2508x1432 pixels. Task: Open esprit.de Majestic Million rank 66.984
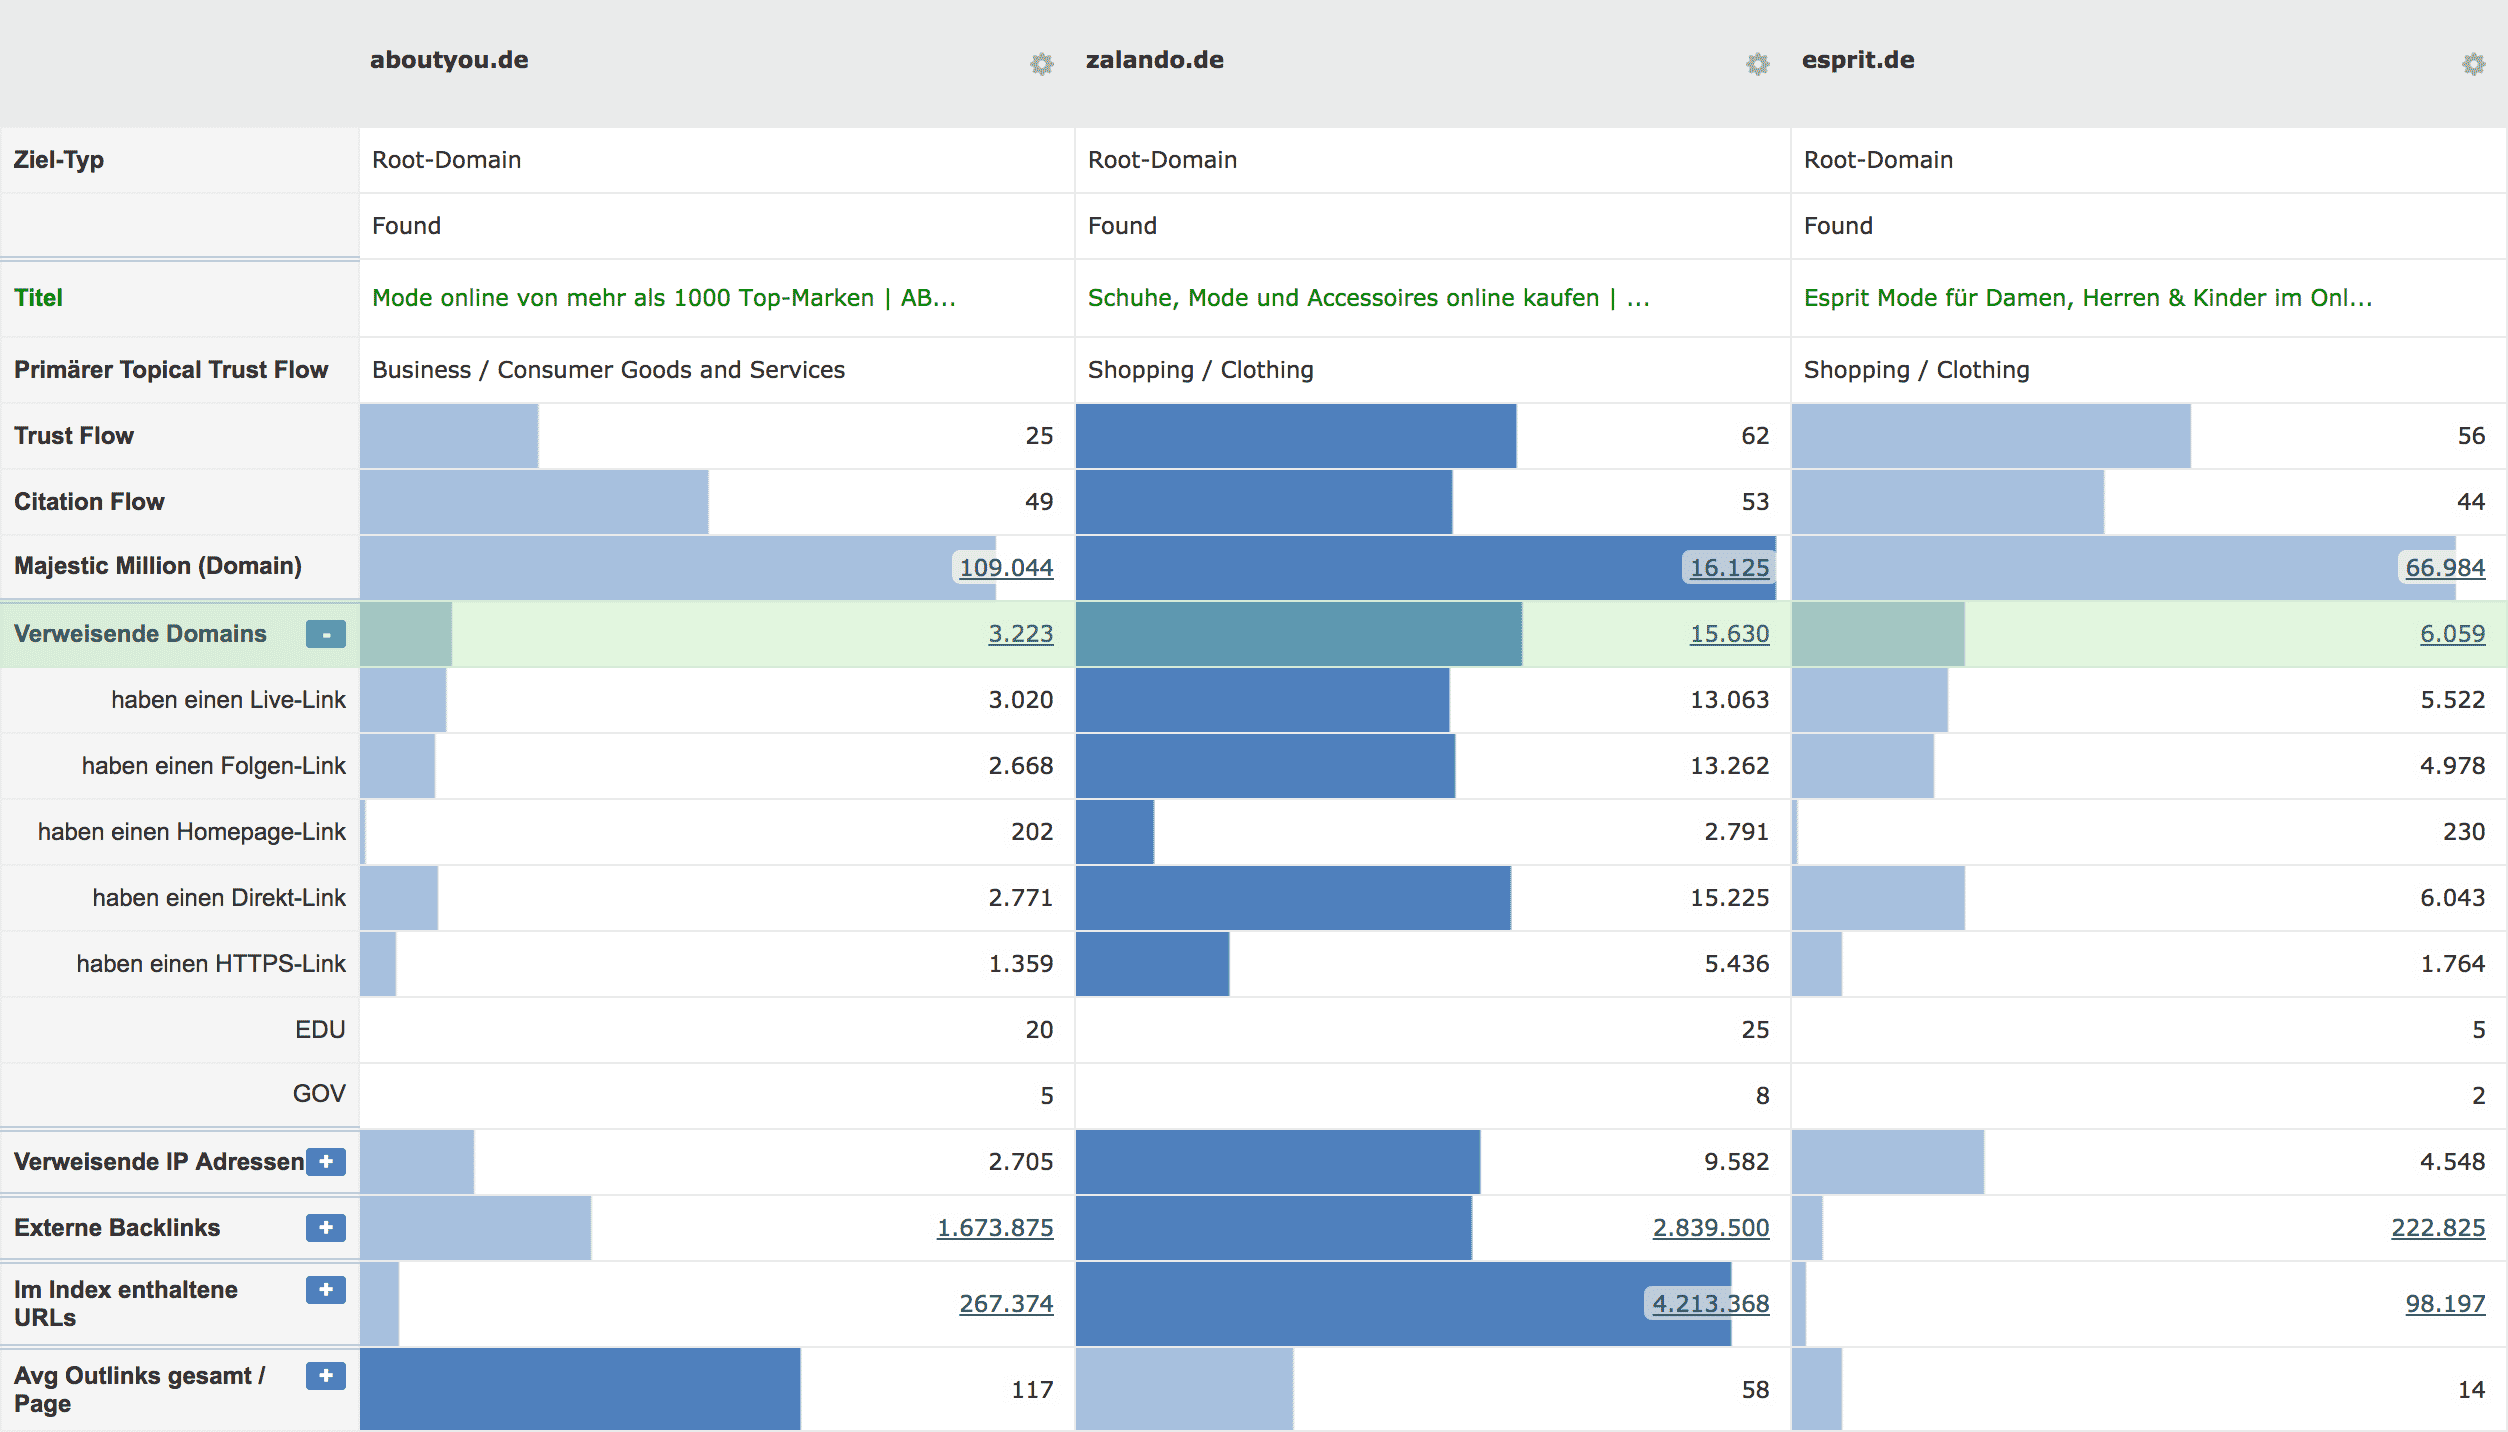(2445, 567)
